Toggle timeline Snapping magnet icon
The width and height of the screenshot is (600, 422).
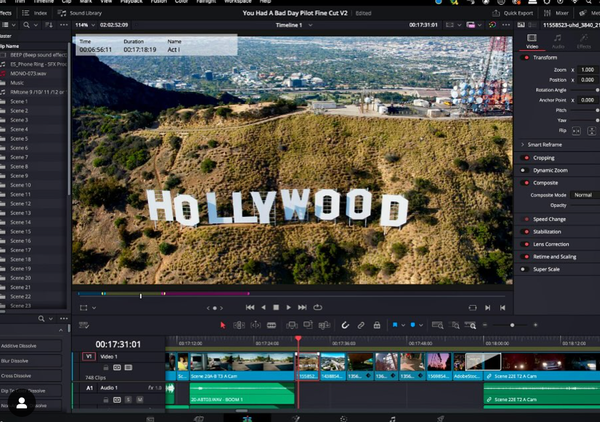pos(345,325)
